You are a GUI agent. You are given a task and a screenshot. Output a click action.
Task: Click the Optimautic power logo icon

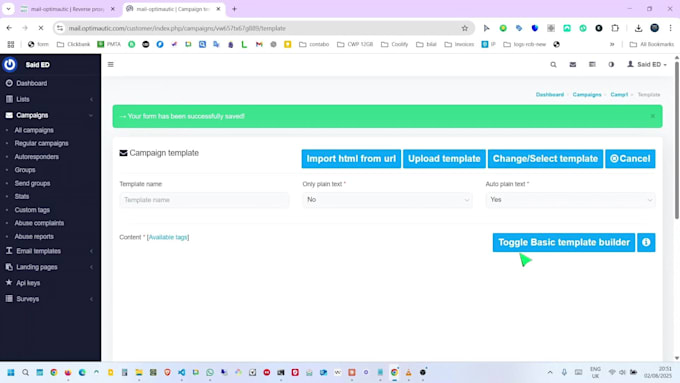[10, 65]
